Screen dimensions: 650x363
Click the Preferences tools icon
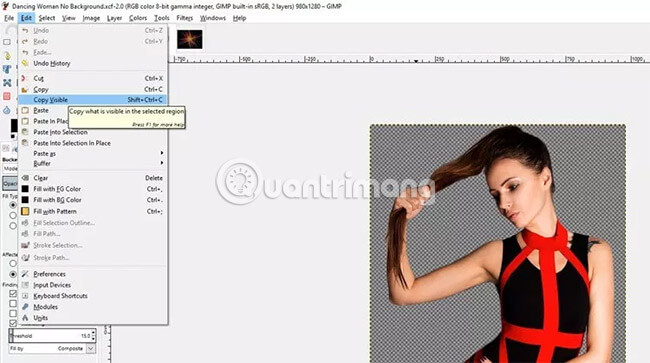coord(25,274)
